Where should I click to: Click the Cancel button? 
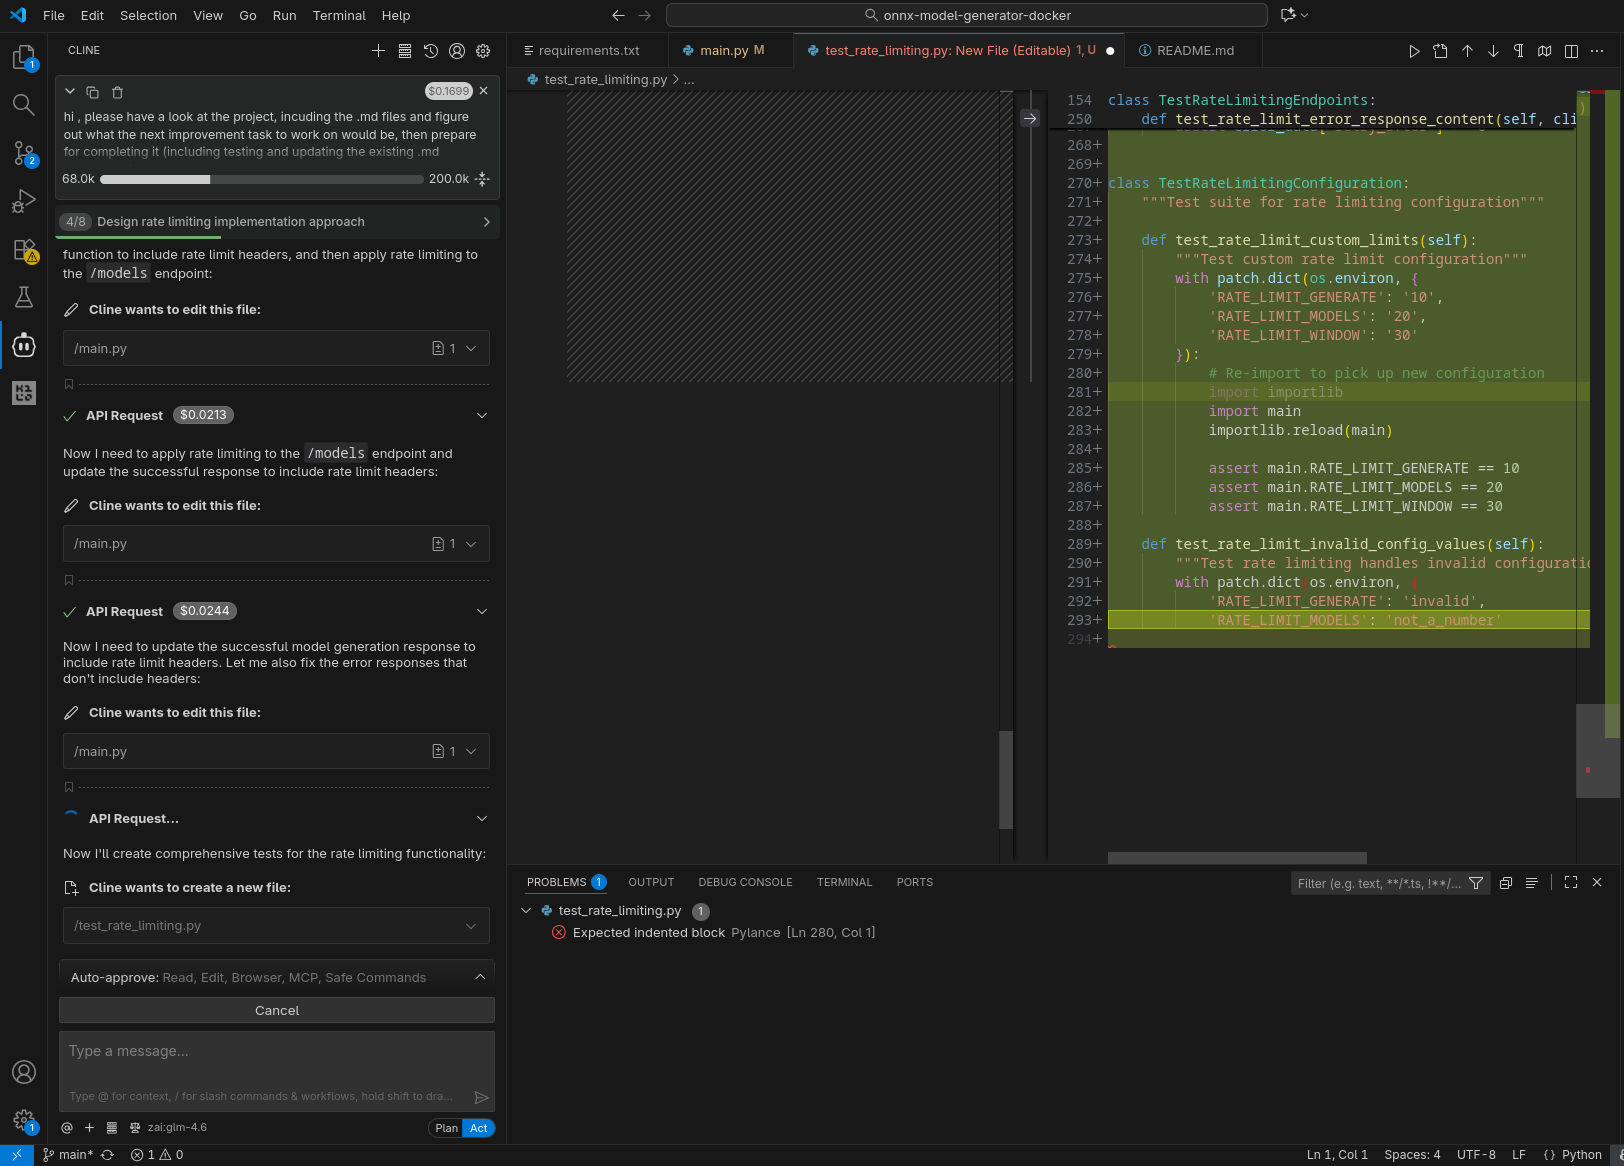pyautogui.click(x=277, y=1011)
